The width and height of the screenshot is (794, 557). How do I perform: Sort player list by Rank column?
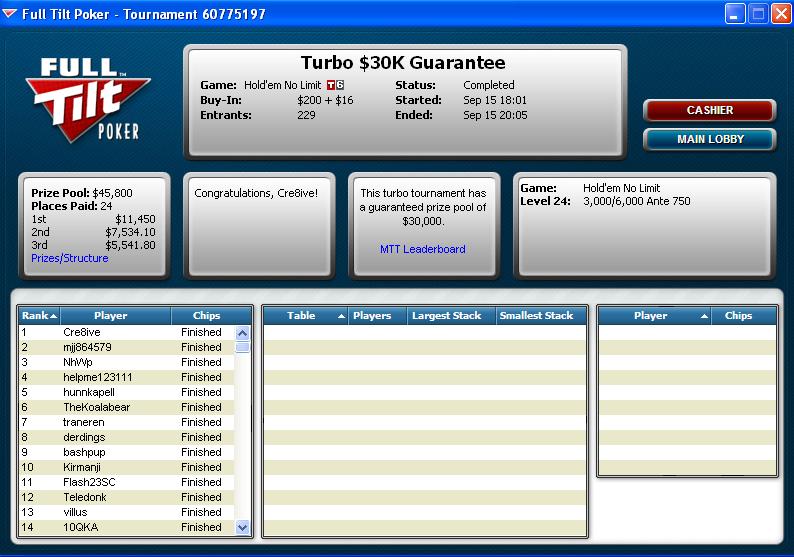point(39,315)
